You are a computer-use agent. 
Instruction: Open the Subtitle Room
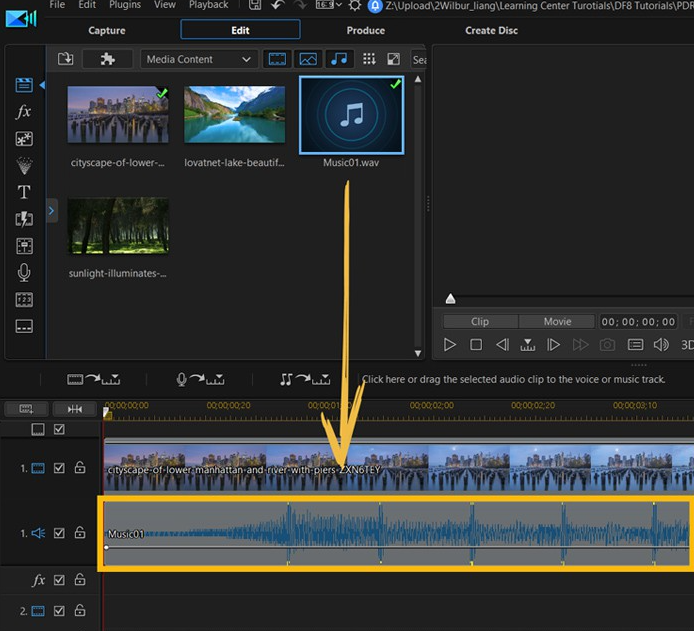click(x=24, y=327)
